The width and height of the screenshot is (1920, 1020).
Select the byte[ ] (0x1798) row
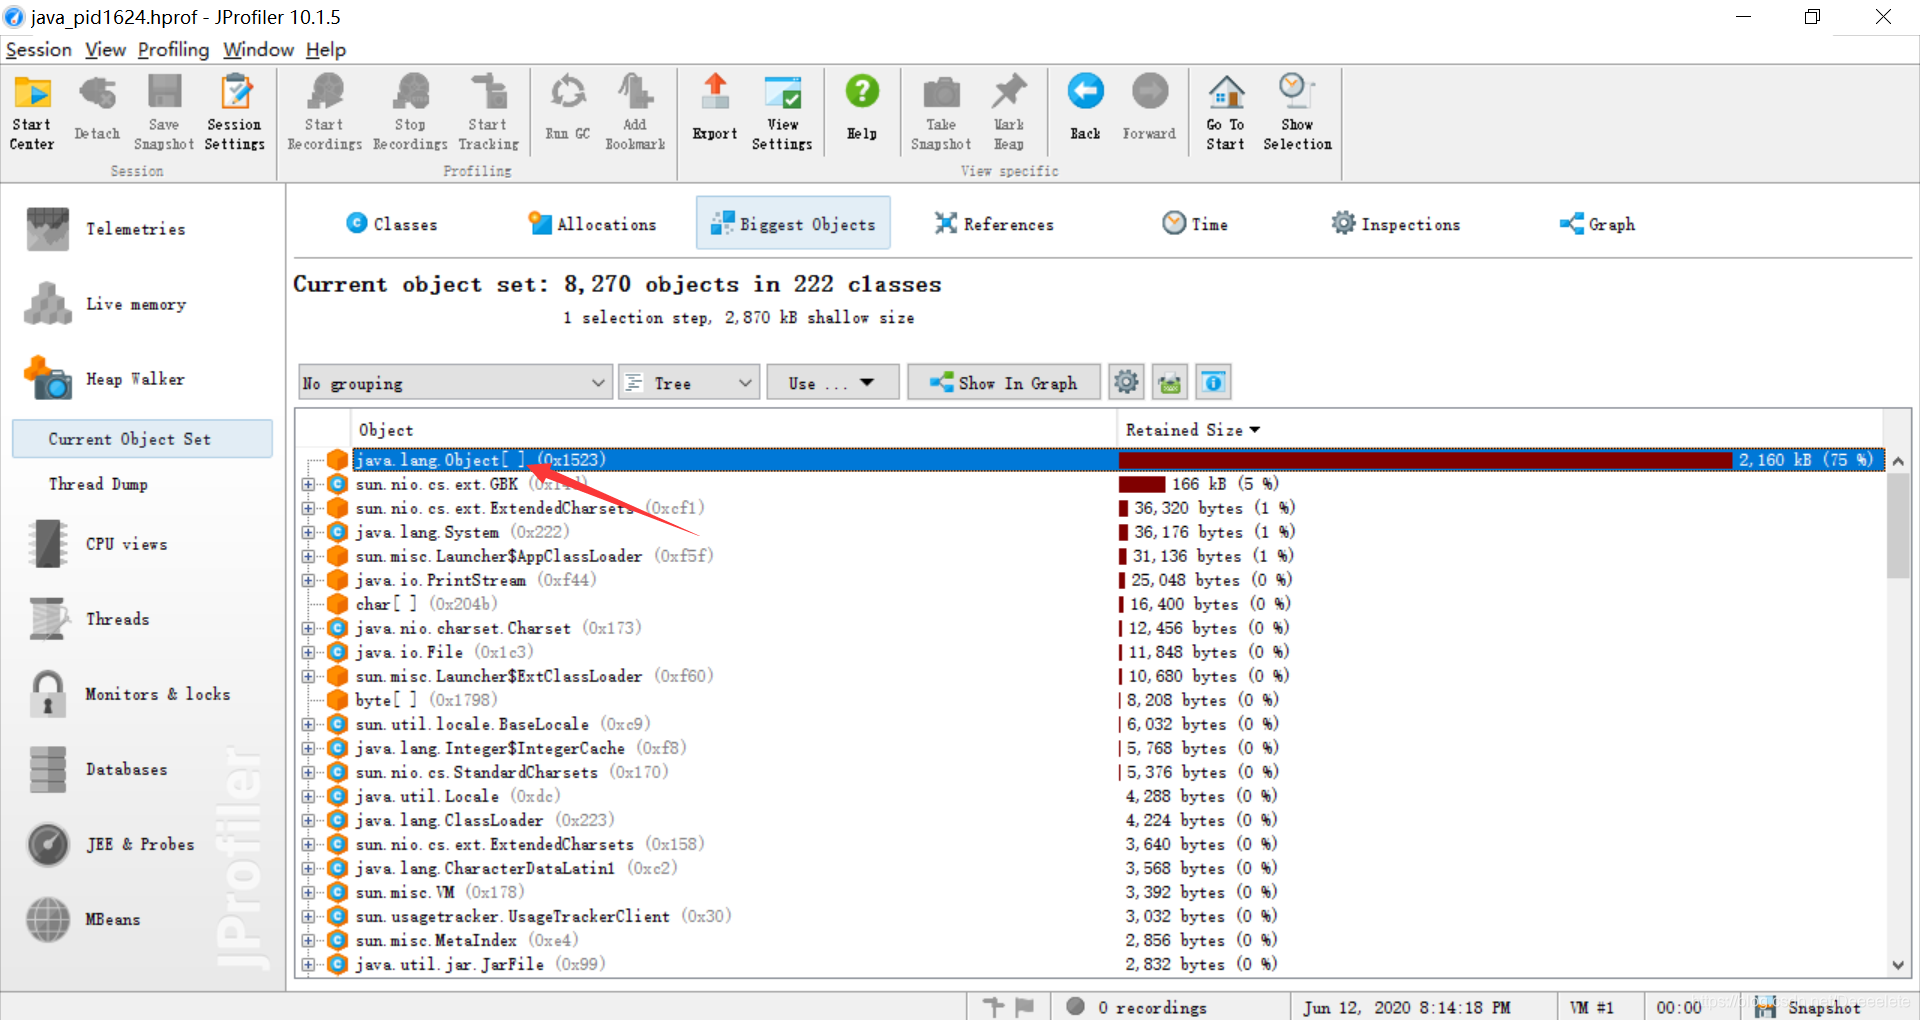click(x=1092, y=700)
